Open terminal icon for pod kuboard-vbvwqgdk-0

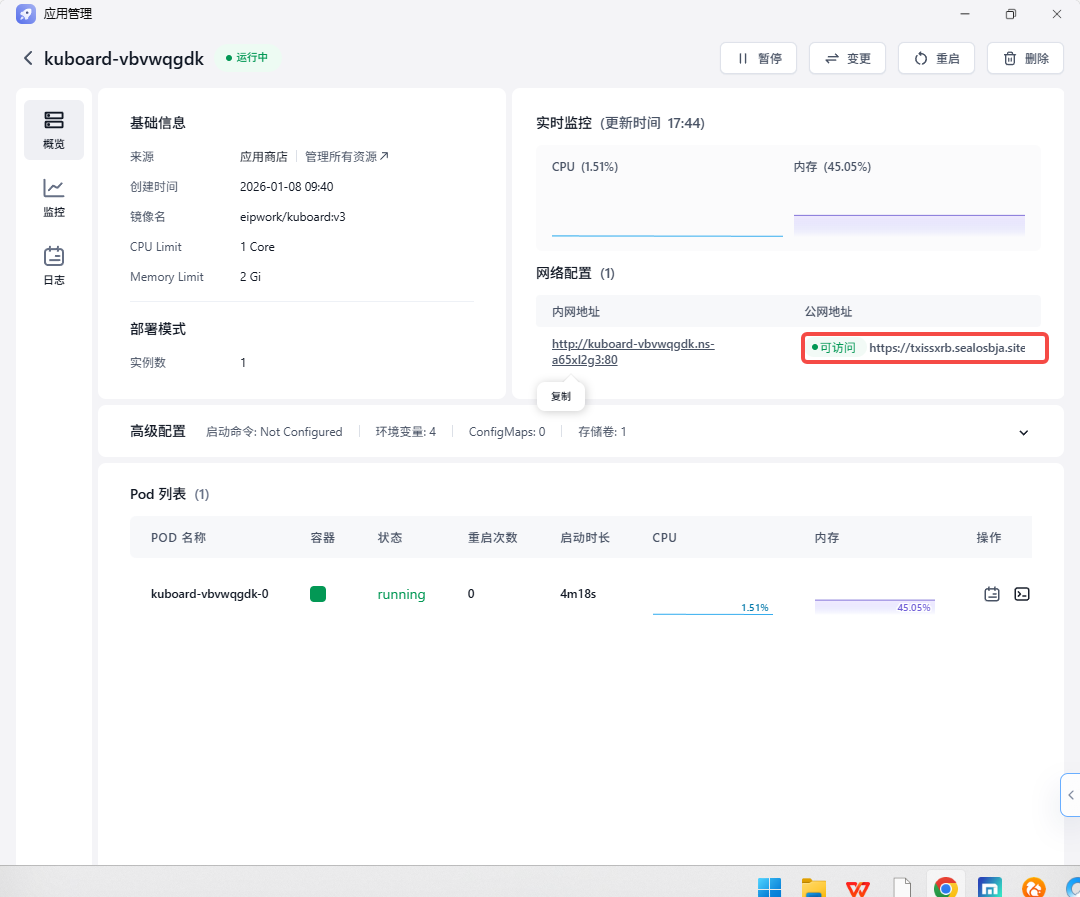tap(1022, 594)
